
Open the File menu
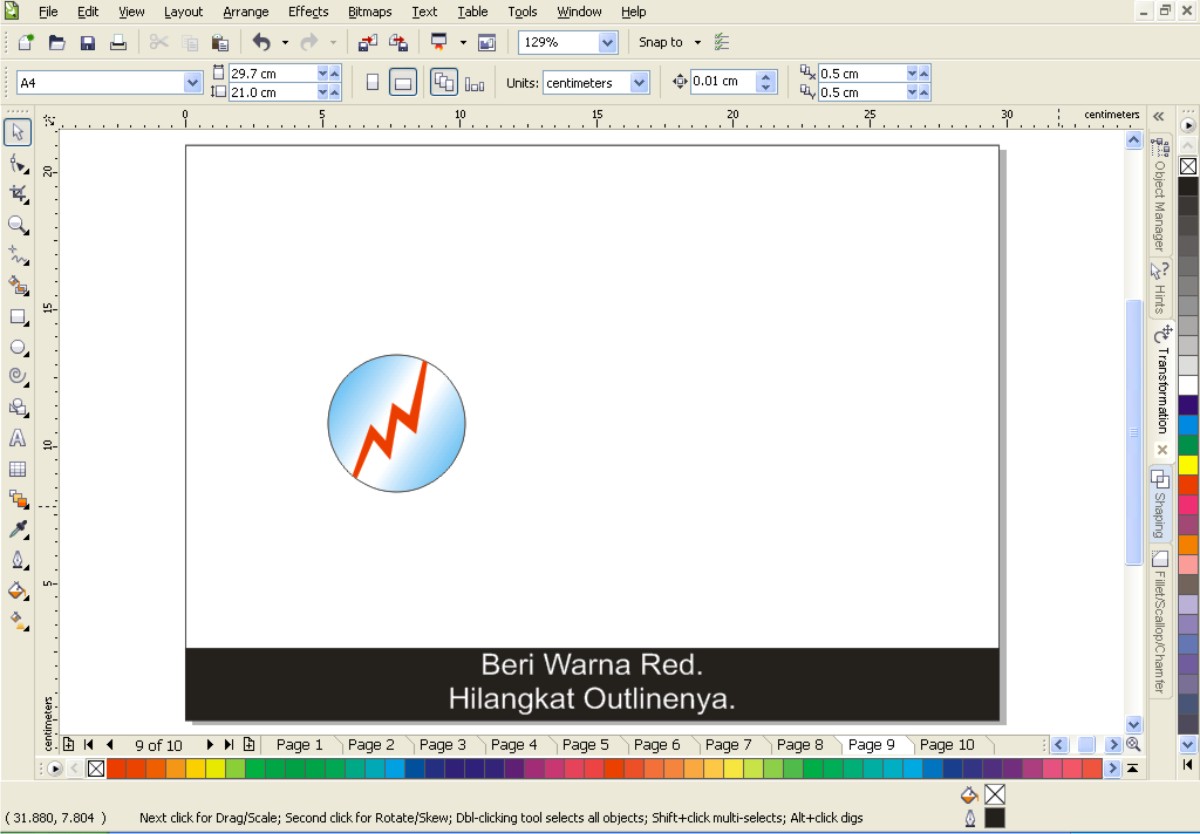point(48,12)
